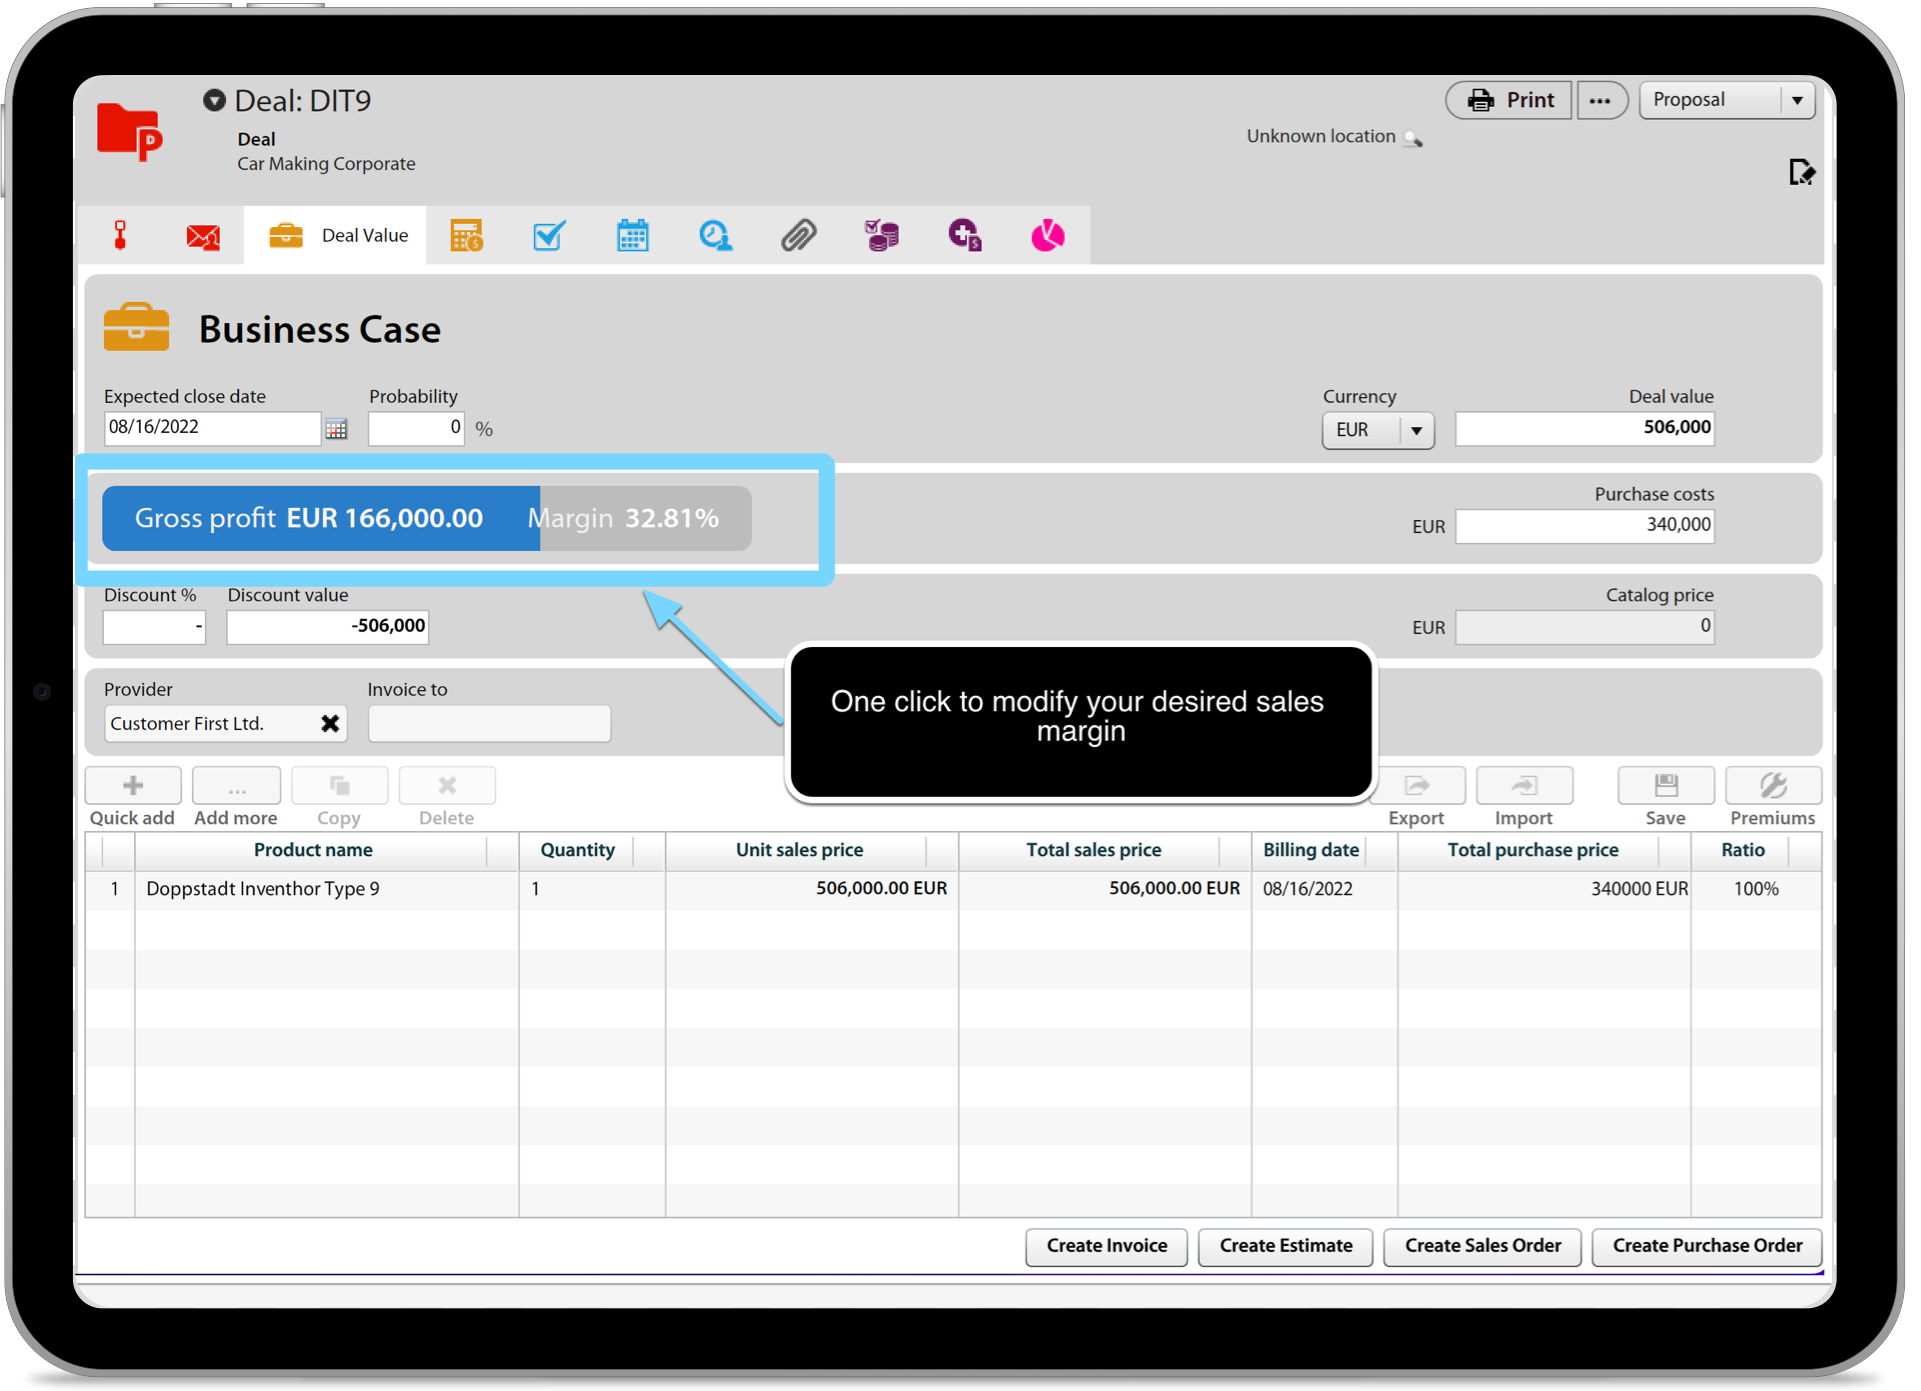Expand the Currency EUR dropdown

1415,430
